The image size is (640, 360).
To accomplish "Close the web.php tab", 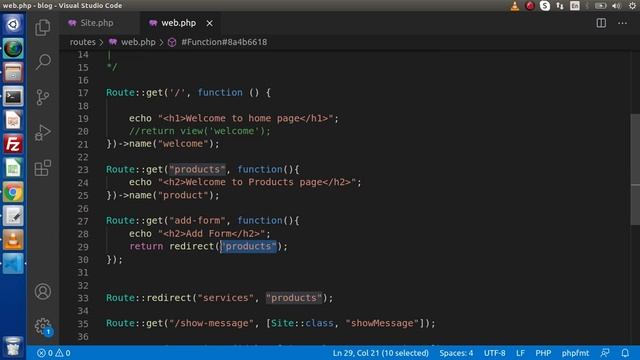I will (209, 23).
